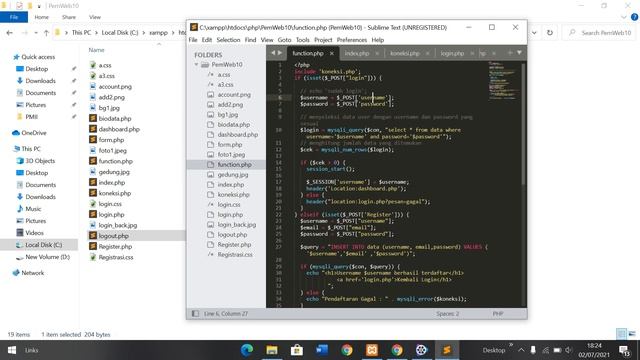640x360 pixels.
Task: Open OneDrive in Explorer navigation pane
Action: 33,133
